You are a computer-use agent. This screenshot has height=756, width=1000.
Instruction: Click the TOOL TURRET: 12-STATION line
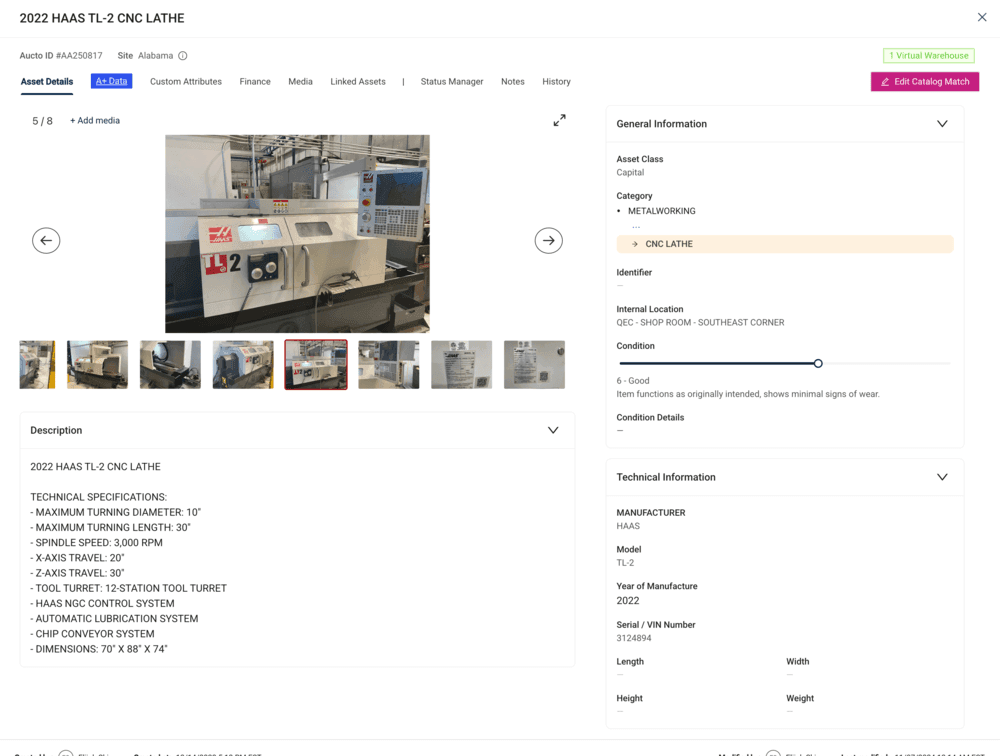(128, 588)
